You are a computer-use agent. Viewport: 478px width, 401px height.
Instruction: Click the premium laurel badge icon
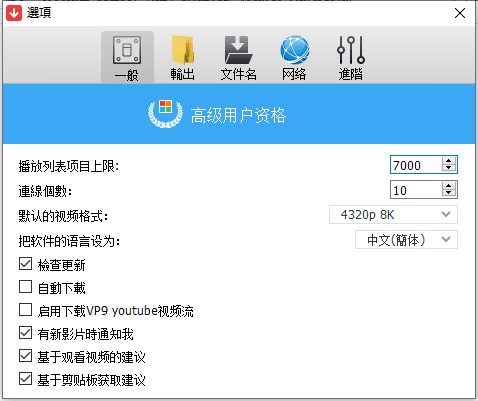coord(165,113)
